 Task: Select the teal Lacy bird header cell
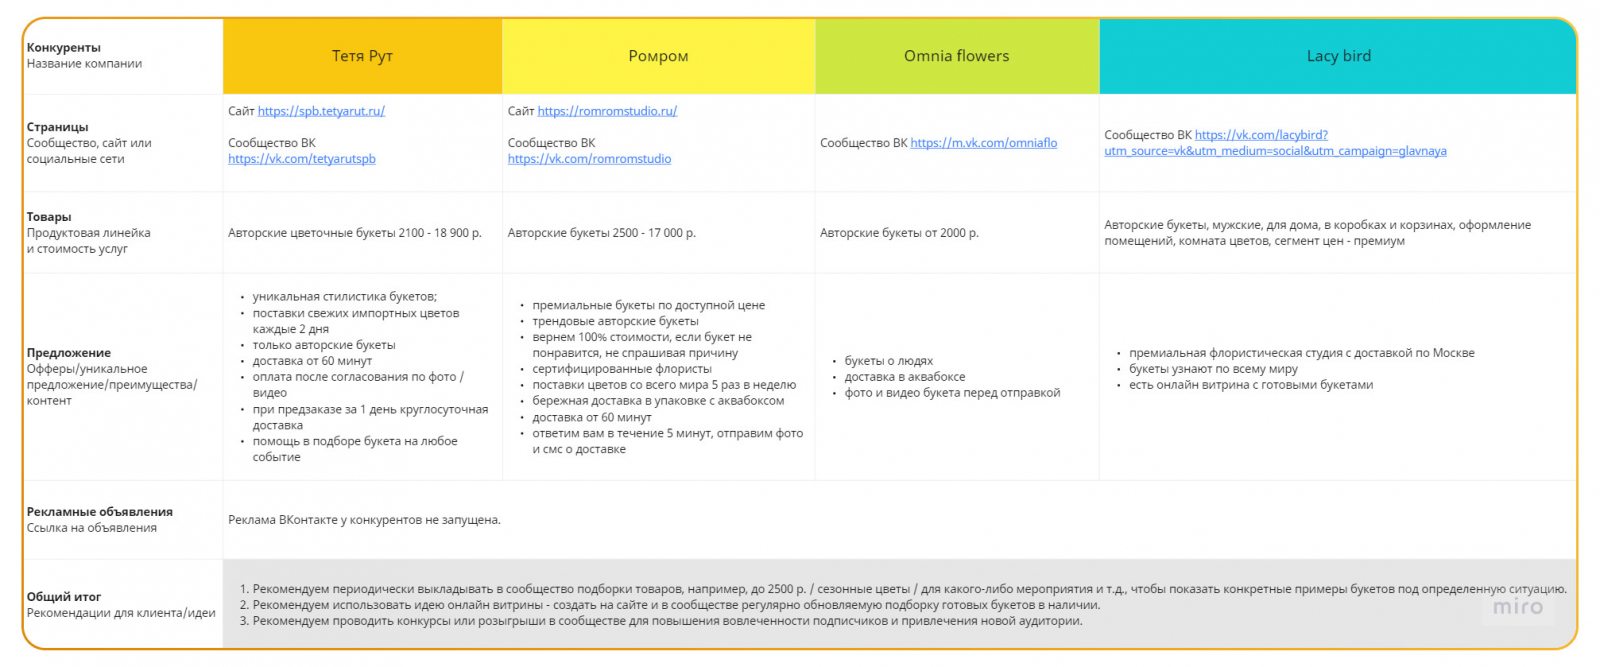pos(1338,56)
